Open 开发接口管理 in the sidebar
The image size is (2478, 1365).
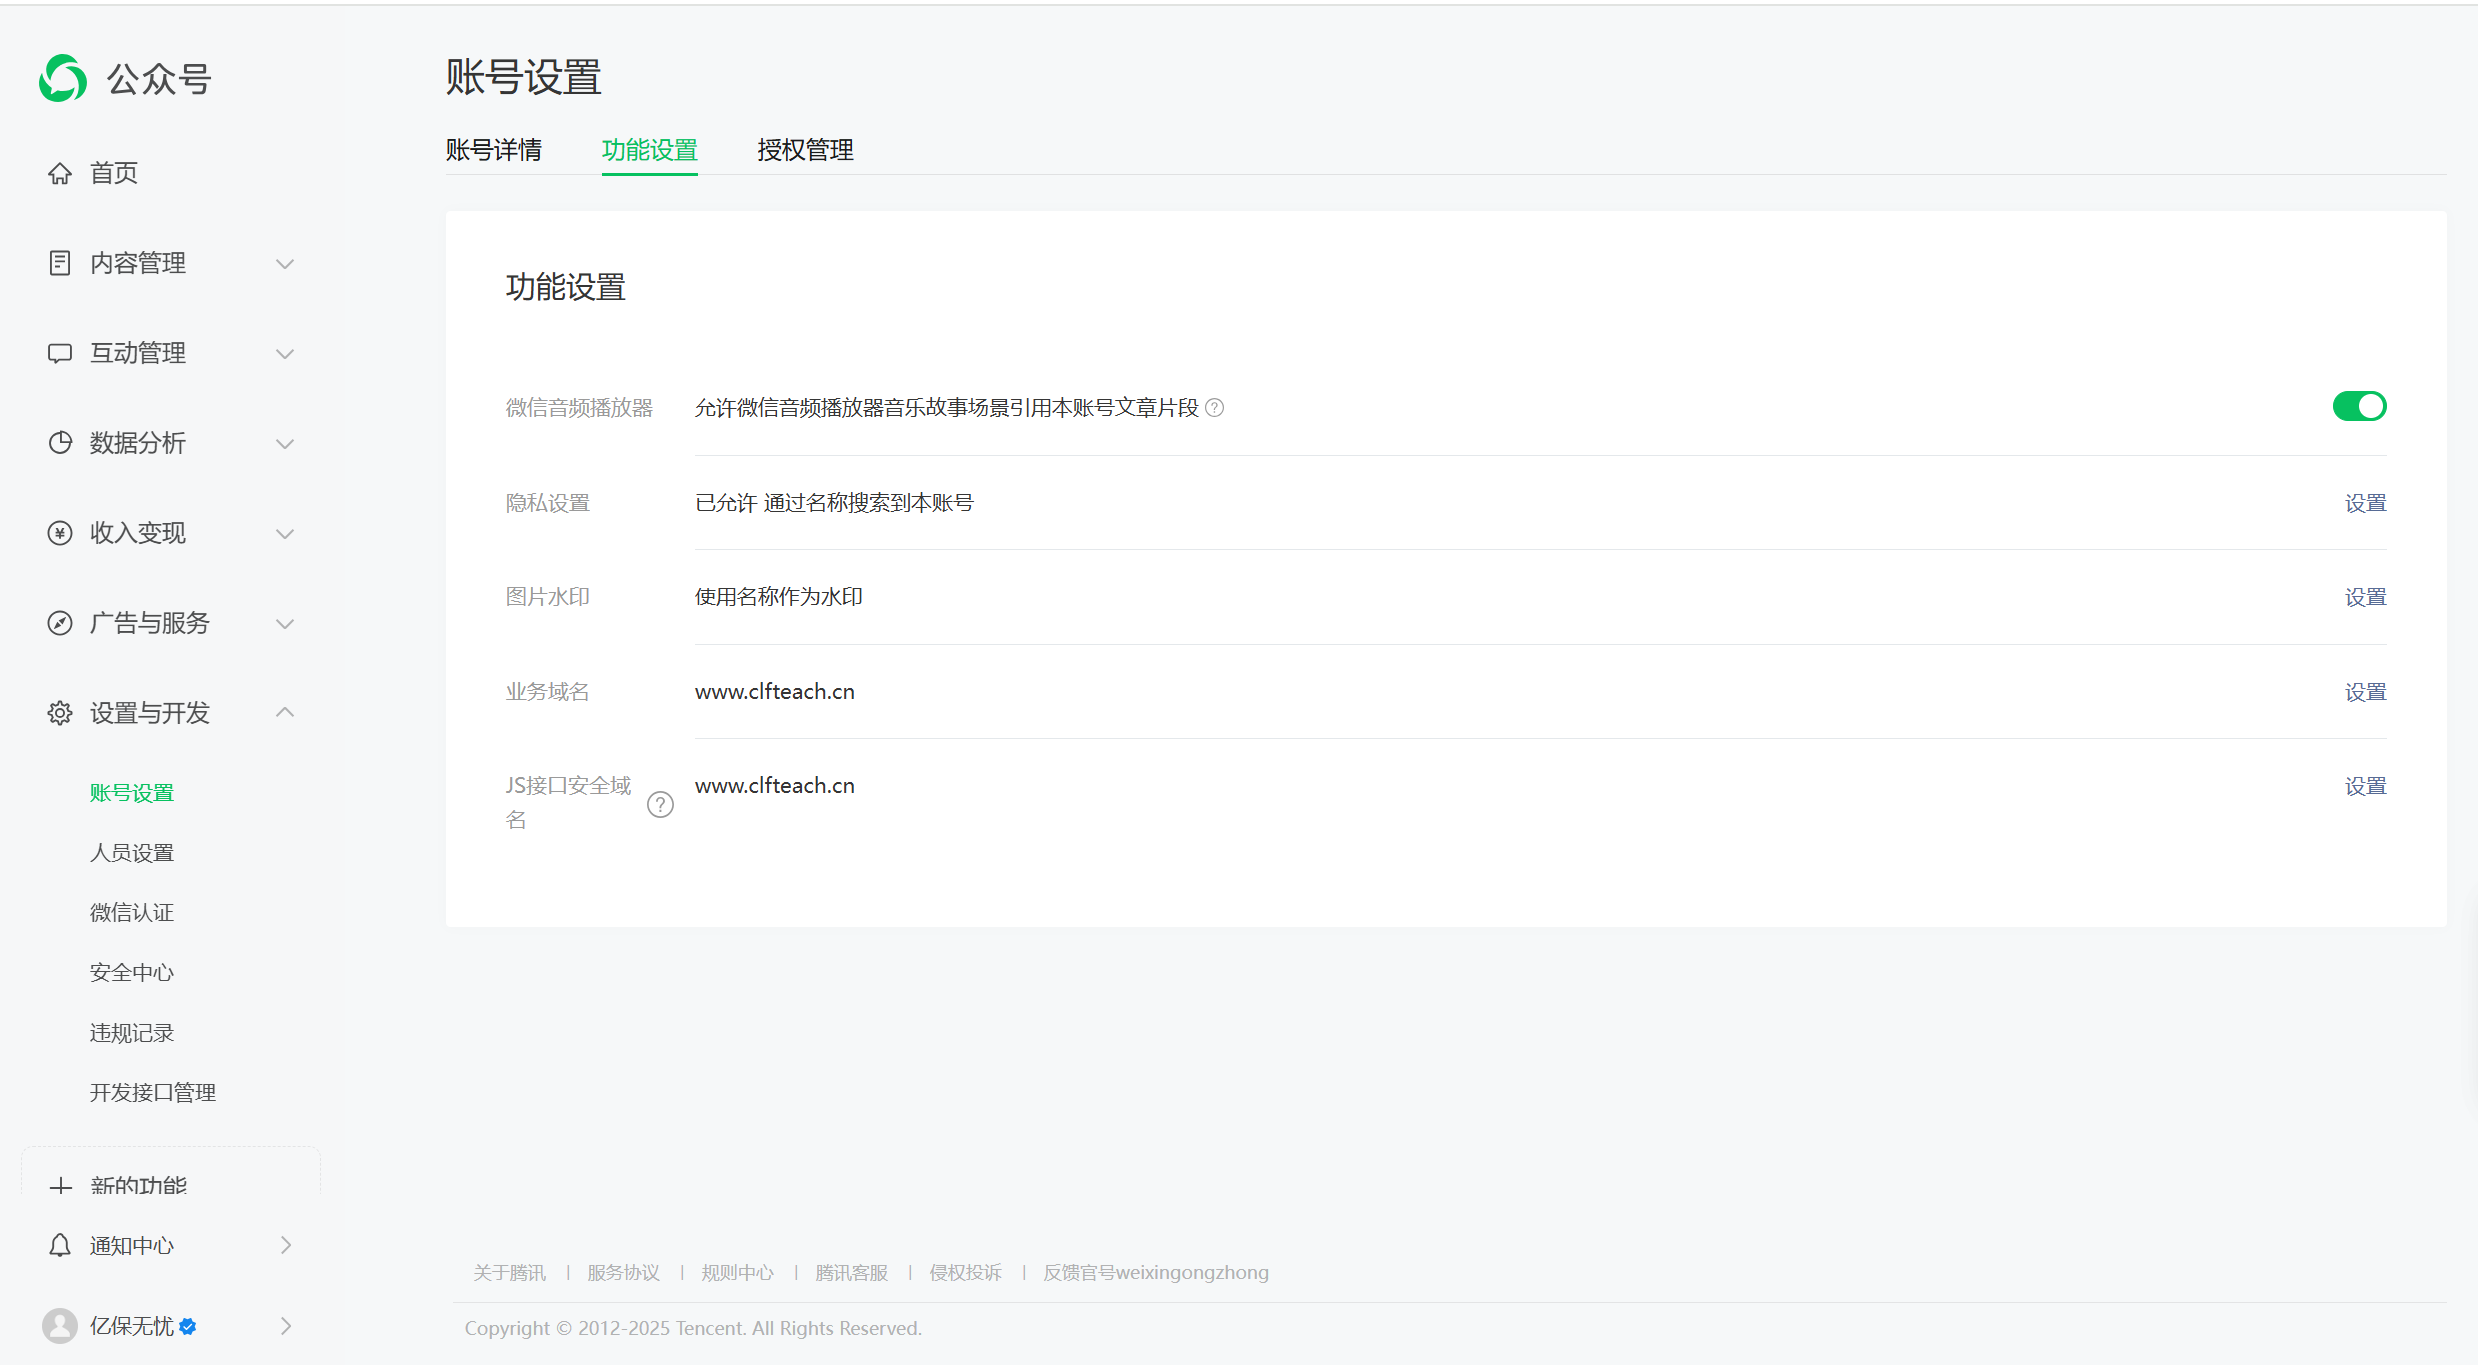[153, 1092]
